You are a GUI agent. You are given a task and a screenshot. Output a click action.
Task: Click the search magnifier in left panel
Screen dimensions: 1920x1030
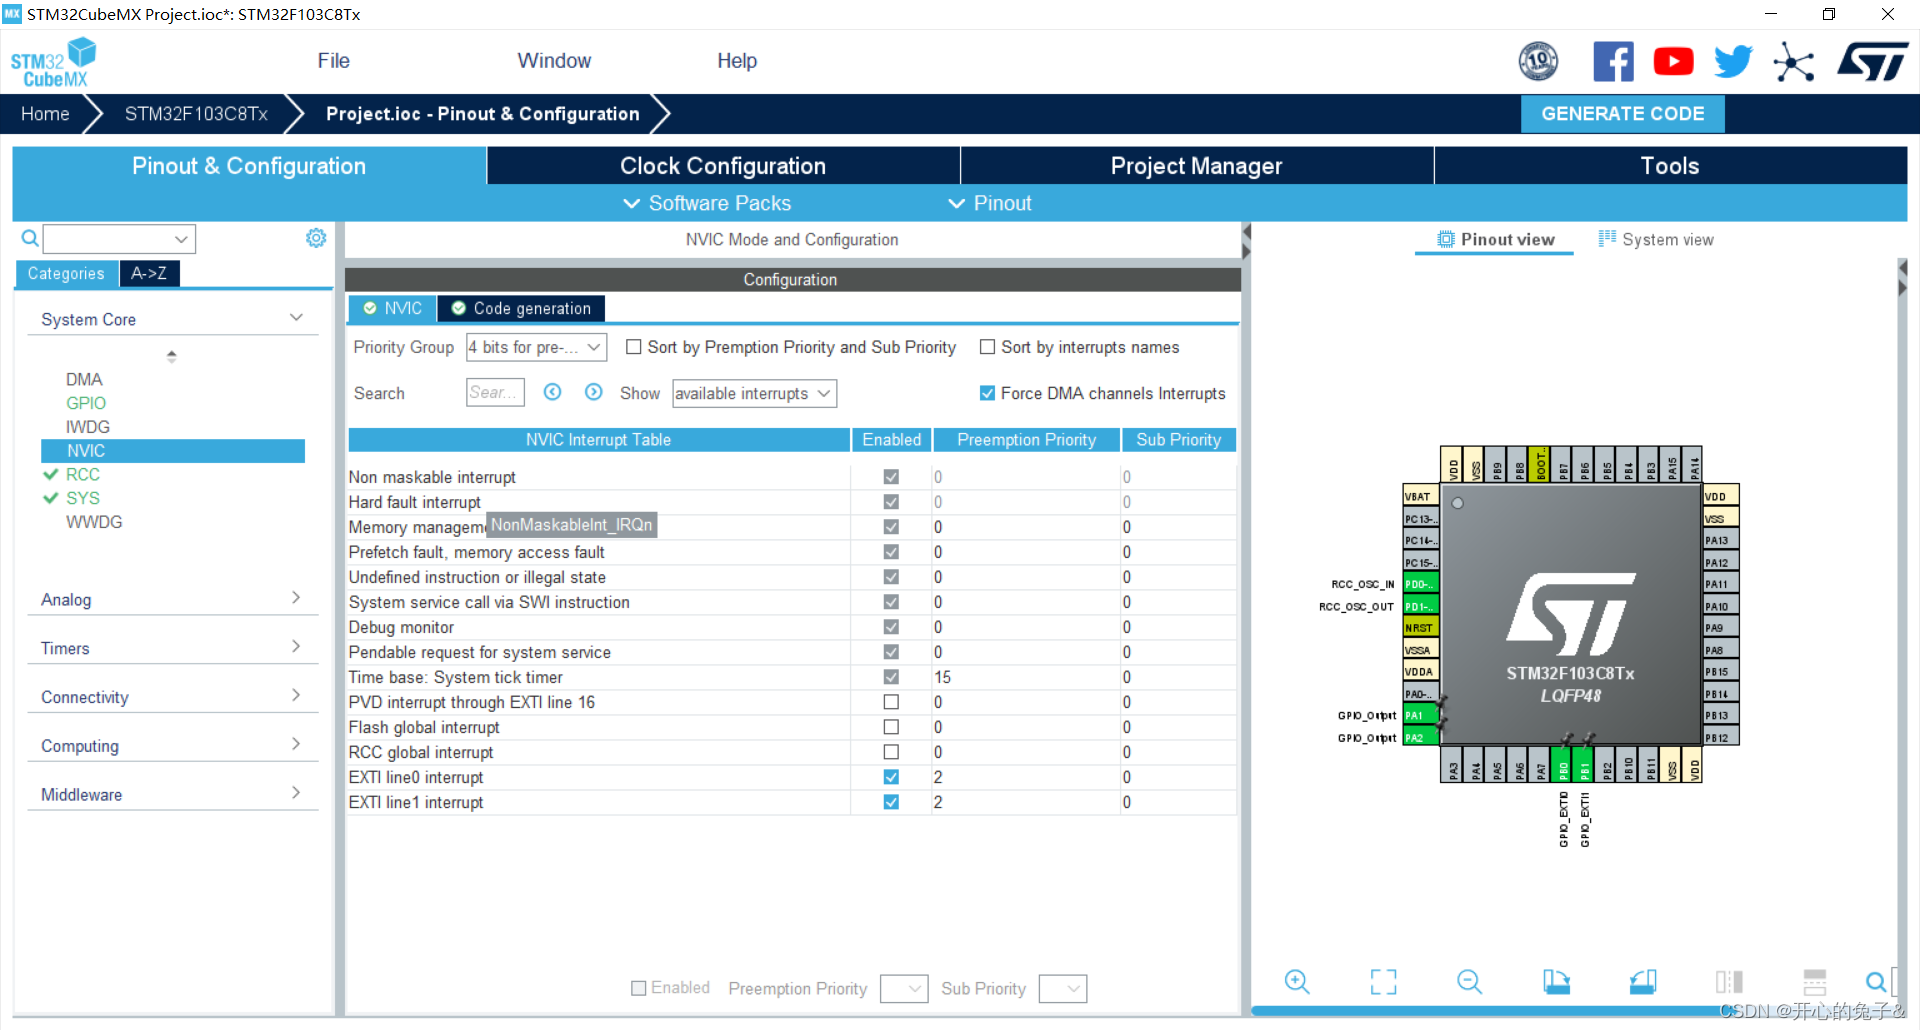(30, 238)
